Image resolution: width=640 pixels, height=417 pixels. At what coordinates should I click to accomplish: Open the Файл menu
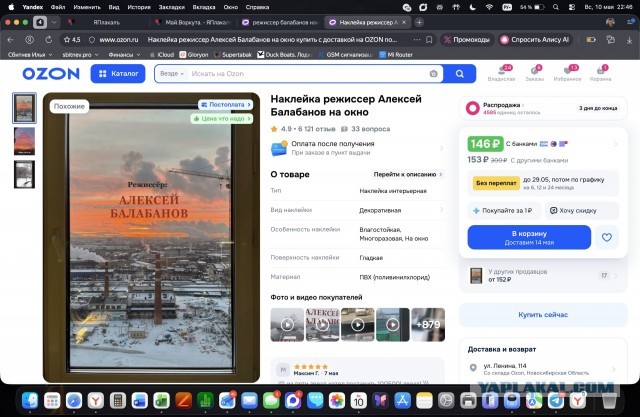(58, 7)
